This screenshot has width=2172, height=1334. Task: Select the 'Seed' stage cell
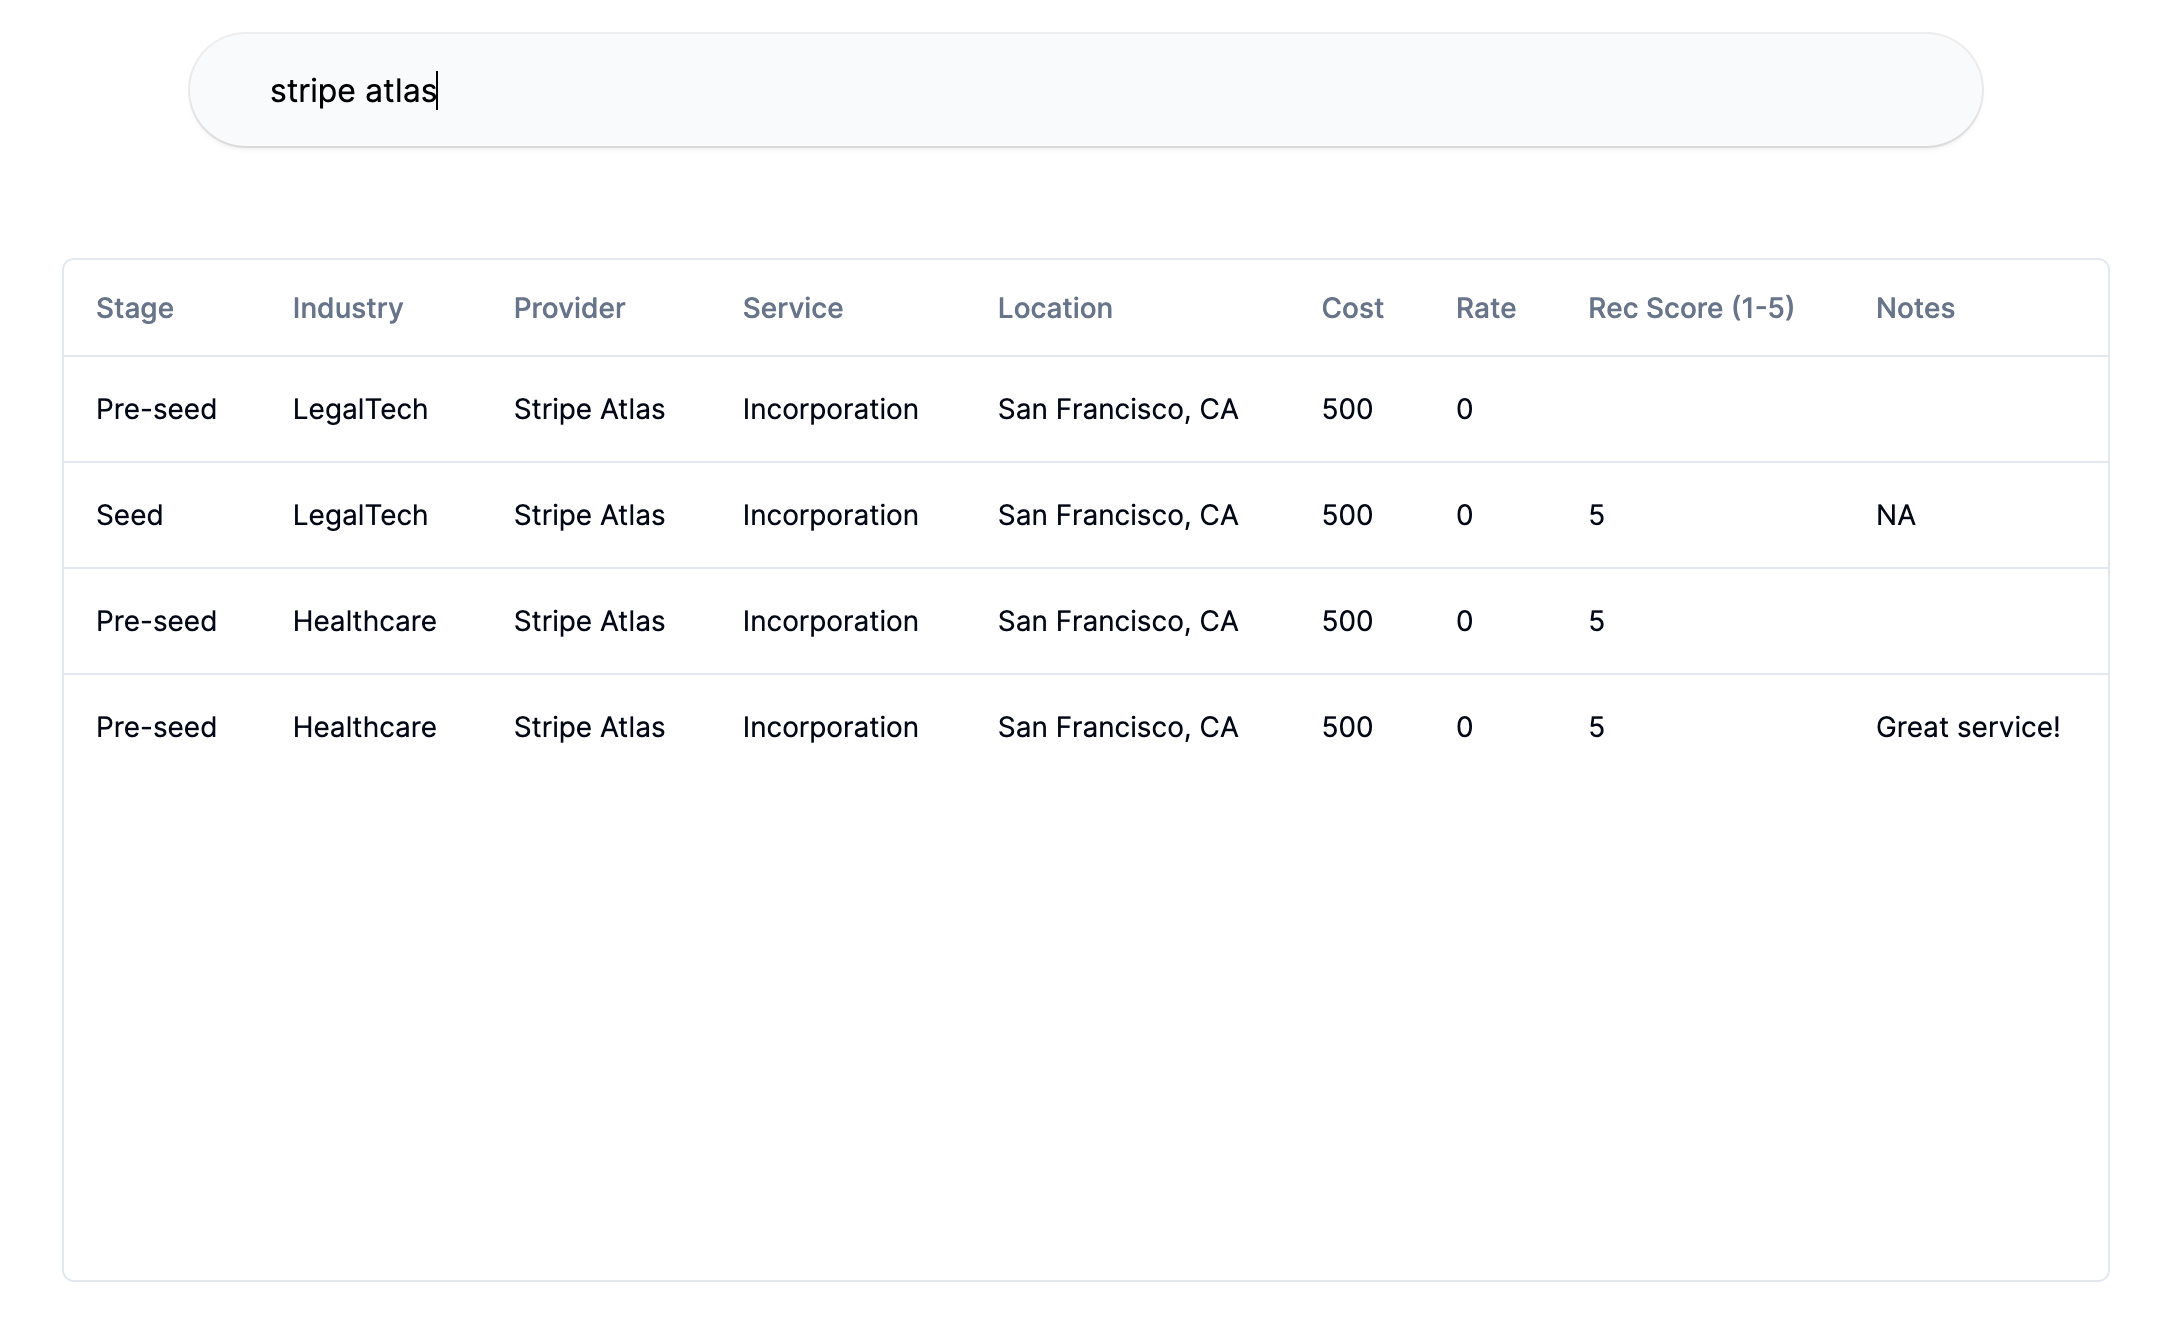130,515
